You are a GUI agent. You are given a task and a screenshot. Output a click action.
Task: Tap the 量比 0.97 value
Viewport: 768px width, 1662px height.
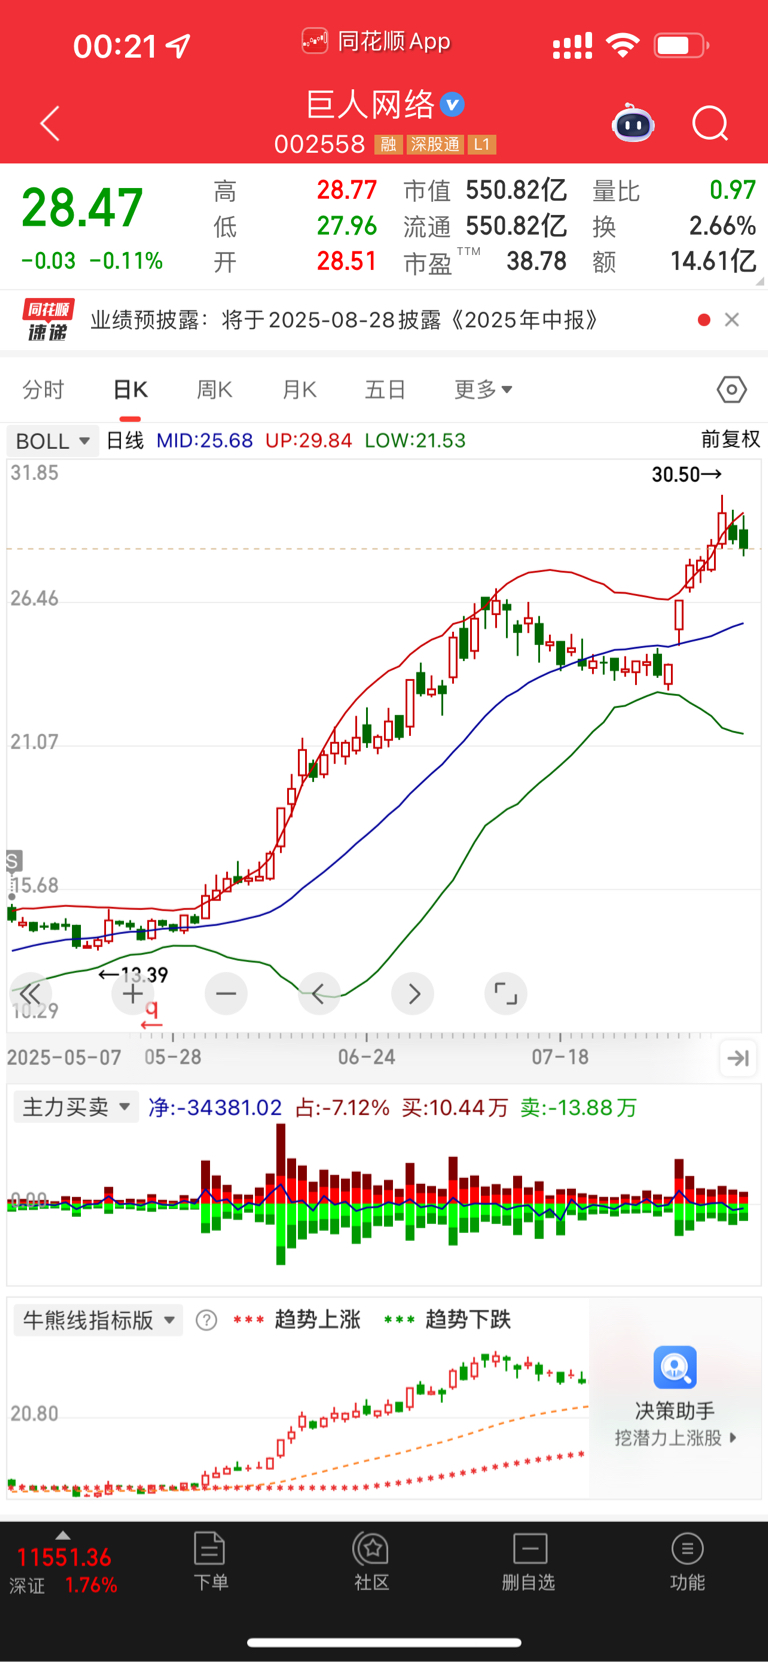pyautogui.click(x=674, y=191)
